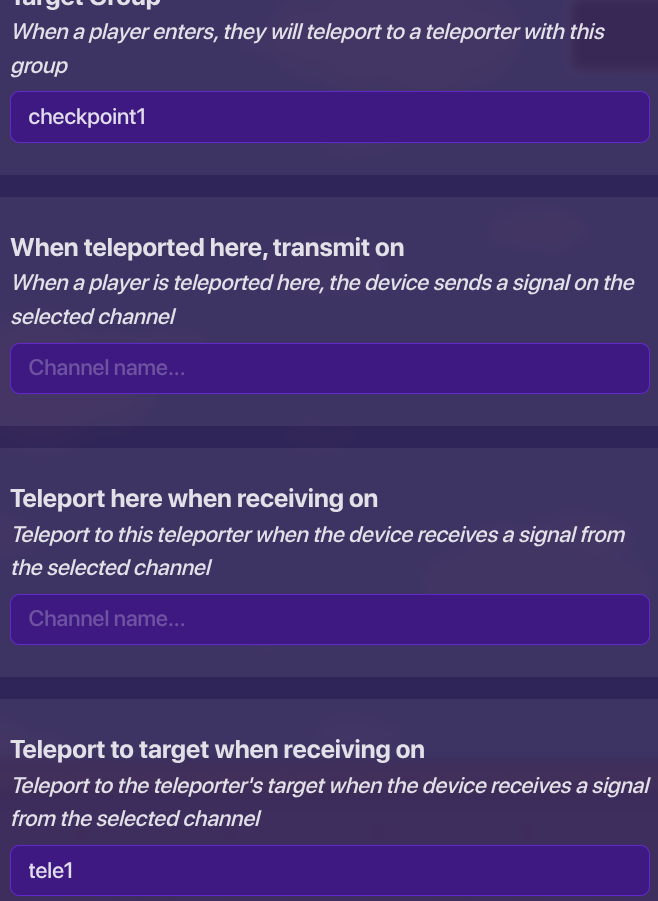Click the 'tele1' text value
Viewport: 658px width, 901px height.
(x=51, y=870)
